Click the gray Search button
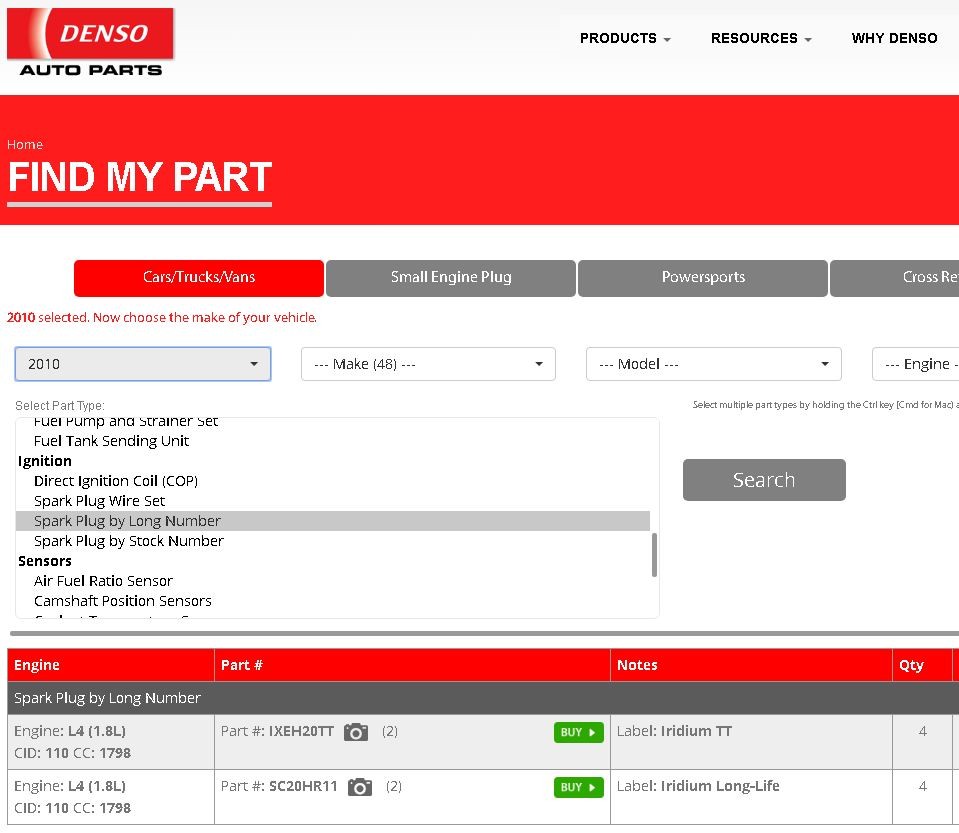The height and width of the screenshot is (833, 959). click(764, 480)
